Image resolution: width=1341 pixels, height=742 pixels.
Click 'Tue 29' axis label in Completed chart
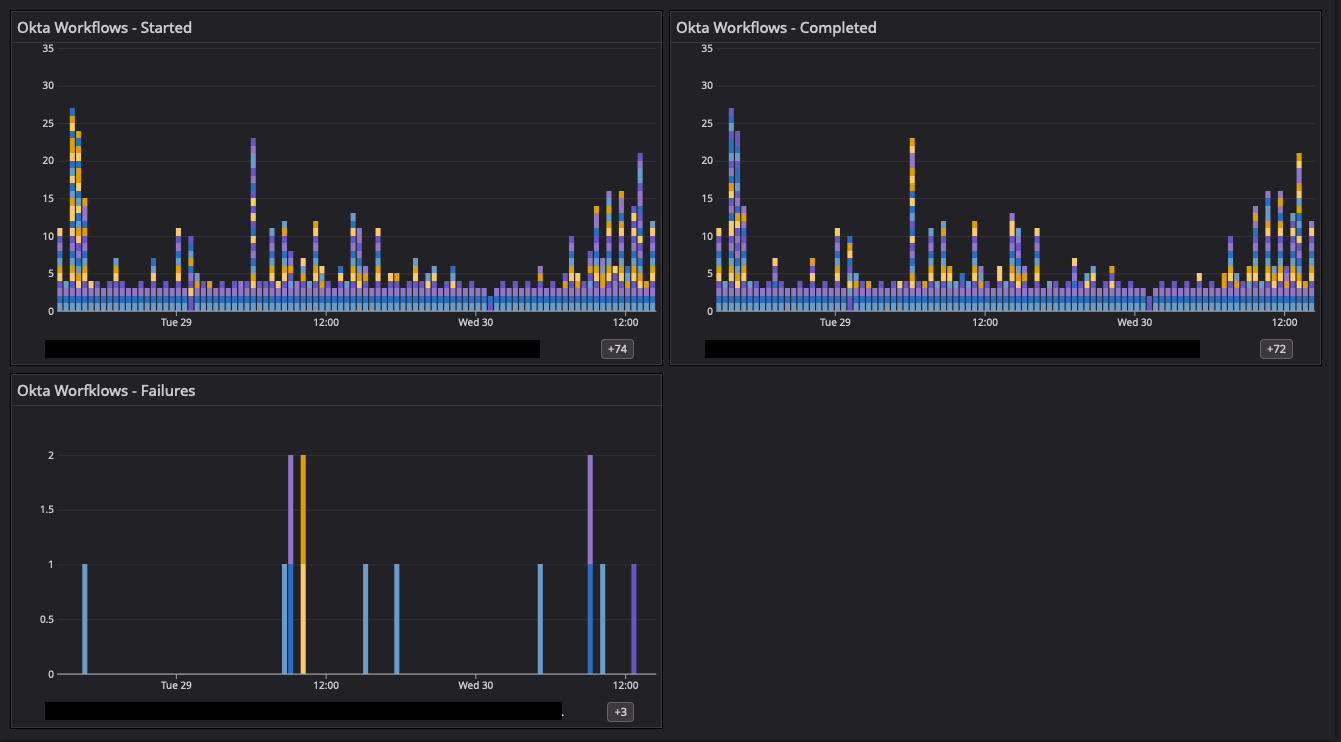(835, 322)
